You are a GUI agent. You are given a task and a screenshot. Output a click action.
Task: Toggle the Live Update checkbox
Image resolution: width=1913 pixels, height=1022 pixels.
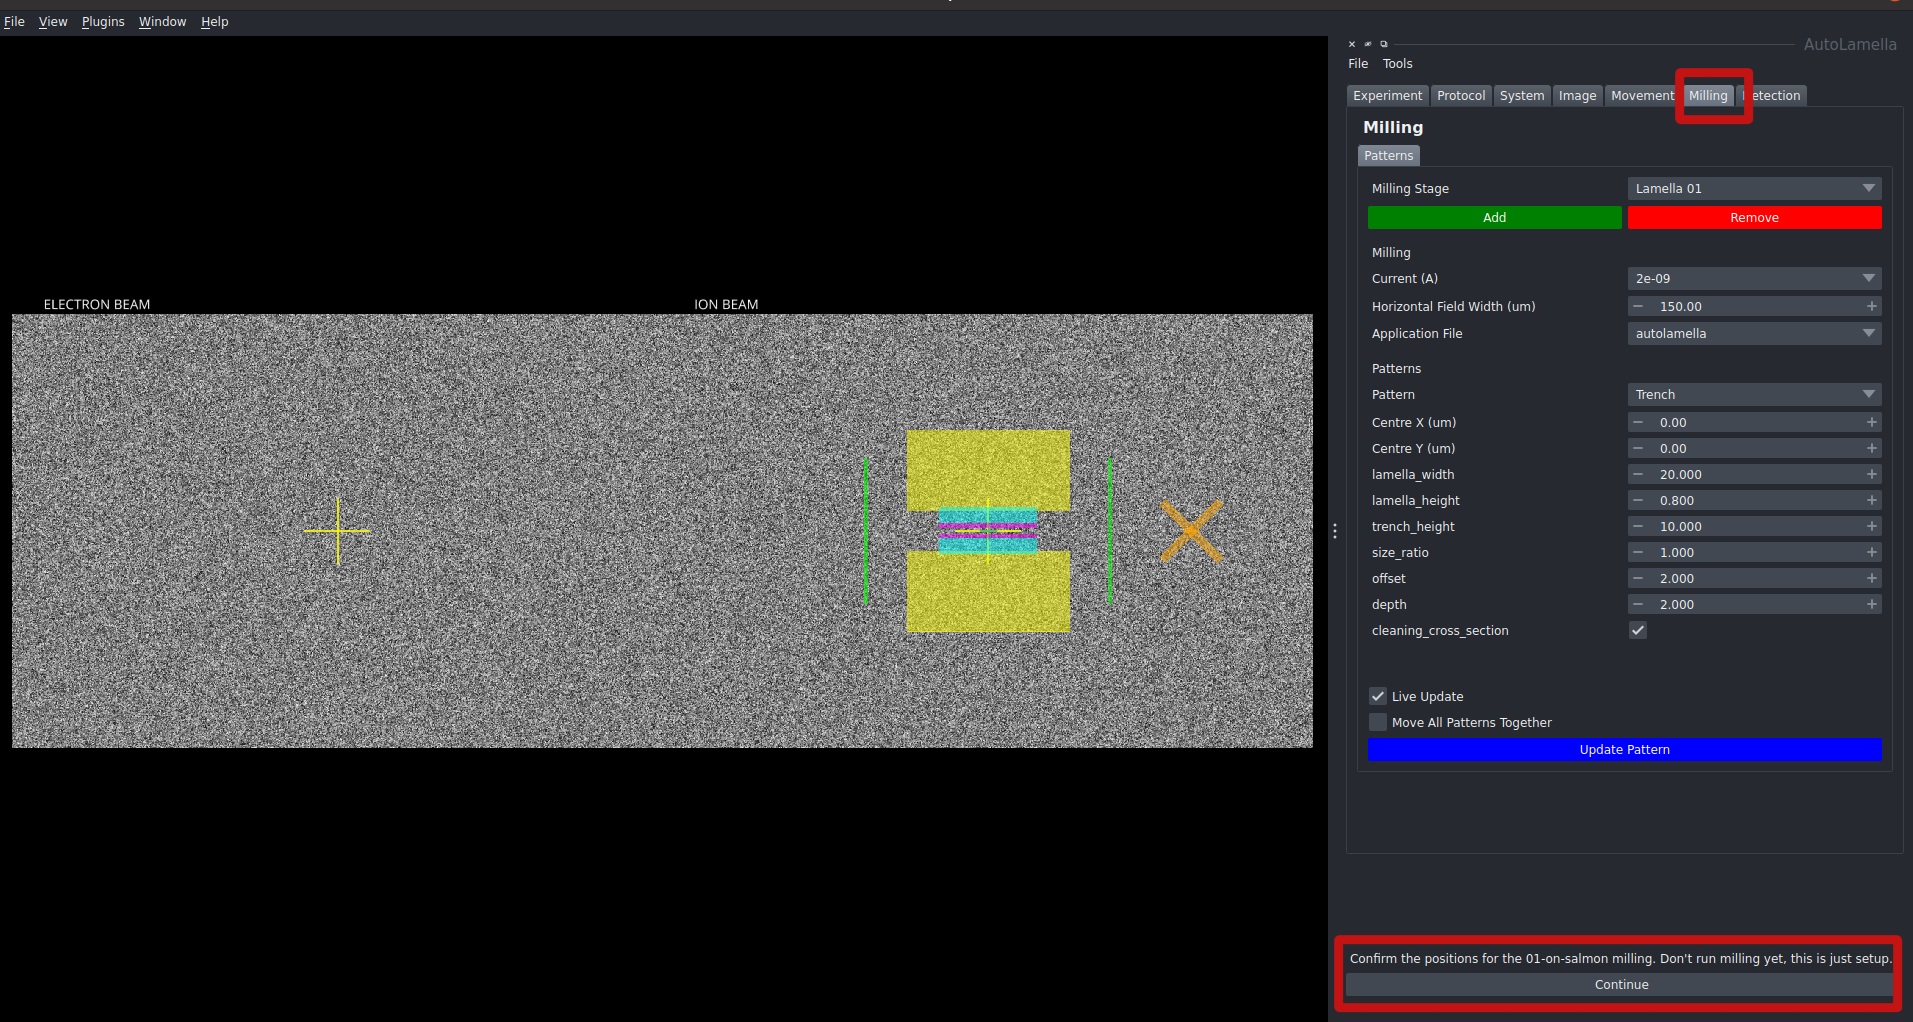point(1378,696)
